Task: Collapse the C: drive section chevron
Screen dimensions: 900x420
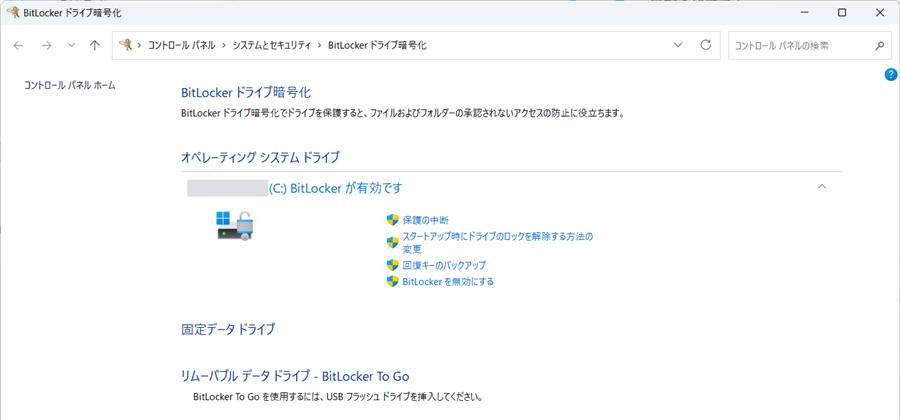Action: click(x=822, y=186)
